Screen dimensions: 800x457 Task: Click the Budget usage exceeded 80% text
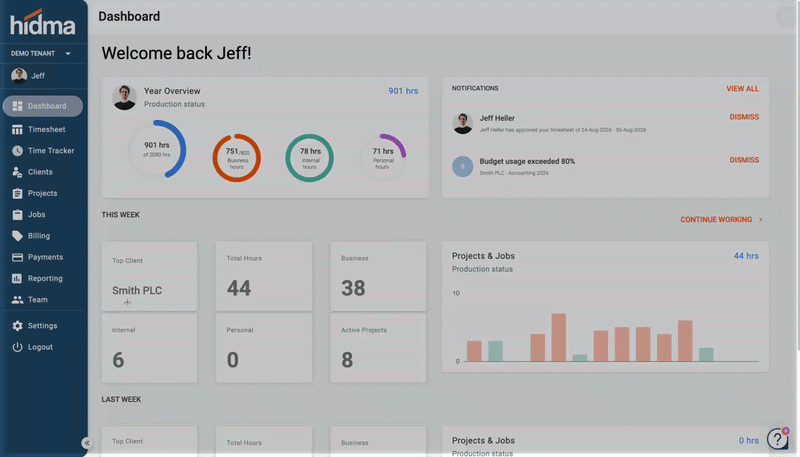click(x=527, y=161)
